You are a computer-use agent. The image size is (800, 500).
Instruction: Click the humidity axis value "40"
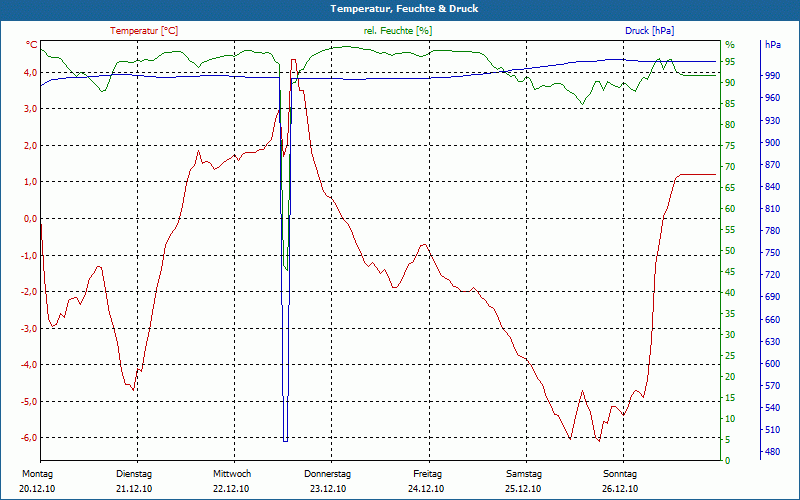[730, 292]
